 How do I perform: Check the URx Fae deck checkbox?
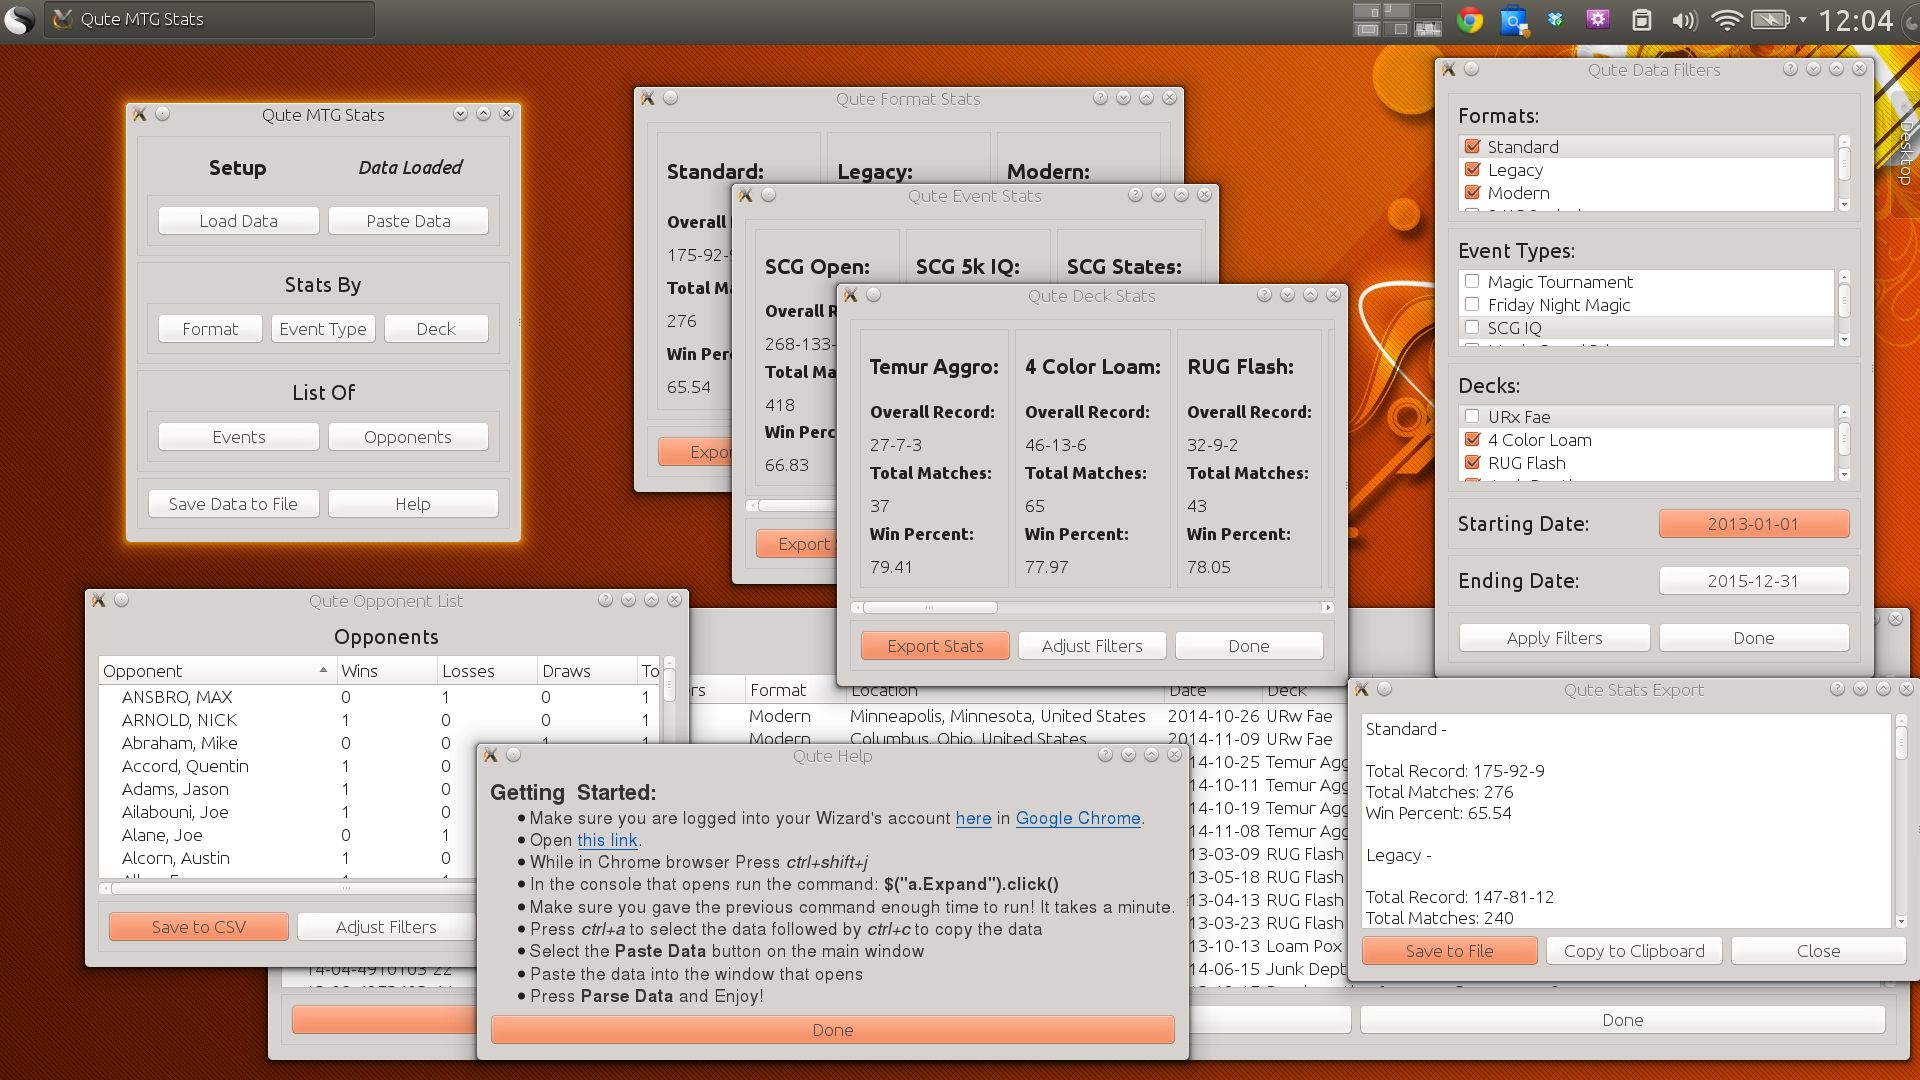point(1472,417)
